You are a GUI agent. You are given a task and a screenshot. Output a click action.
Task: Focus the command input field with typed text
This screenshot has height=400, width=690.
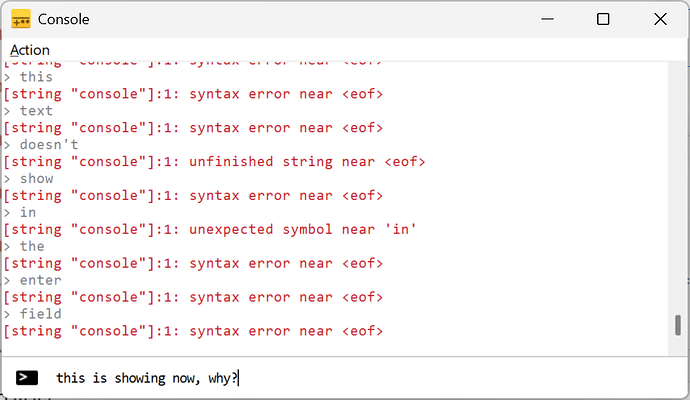click(350, 377)
